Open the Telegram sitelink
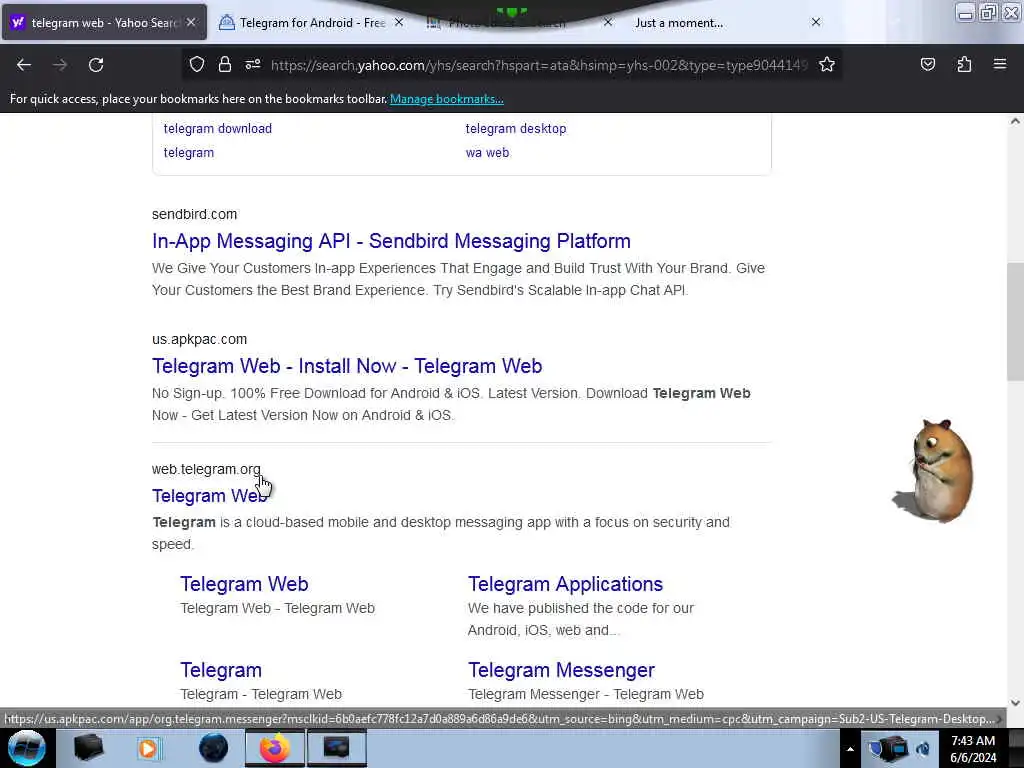 (x=221, y=670)
